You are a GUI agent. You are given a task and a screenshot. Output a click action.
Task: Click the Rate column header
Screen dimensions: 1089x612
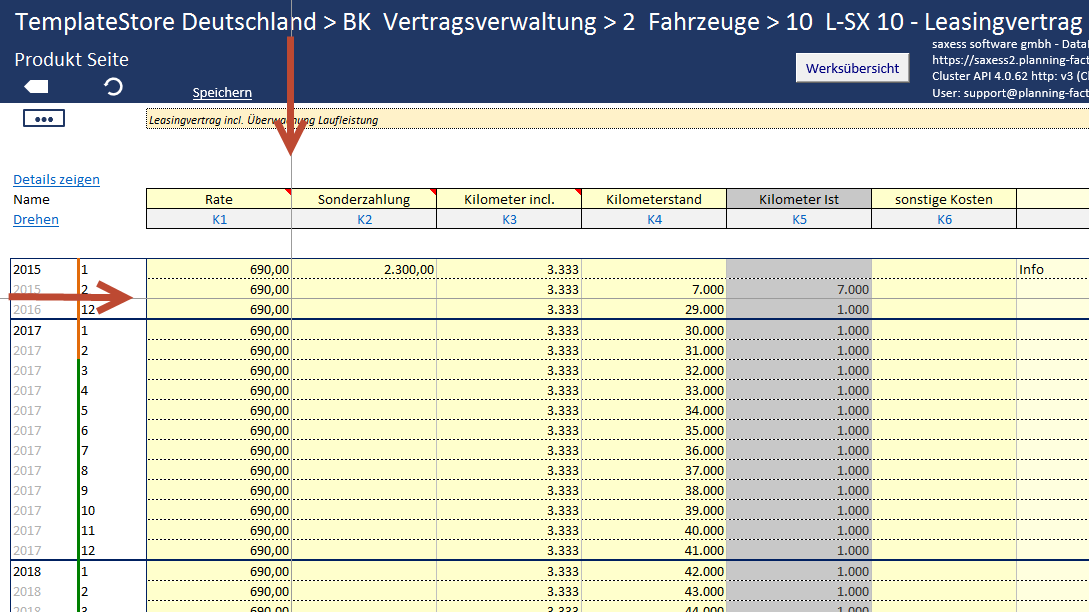coord(219,199)
